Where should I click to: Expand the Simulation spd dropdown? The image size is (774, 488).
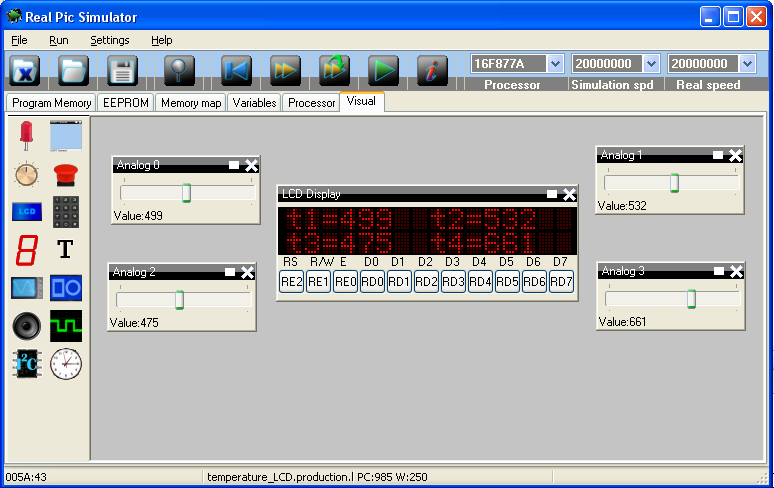651,63
